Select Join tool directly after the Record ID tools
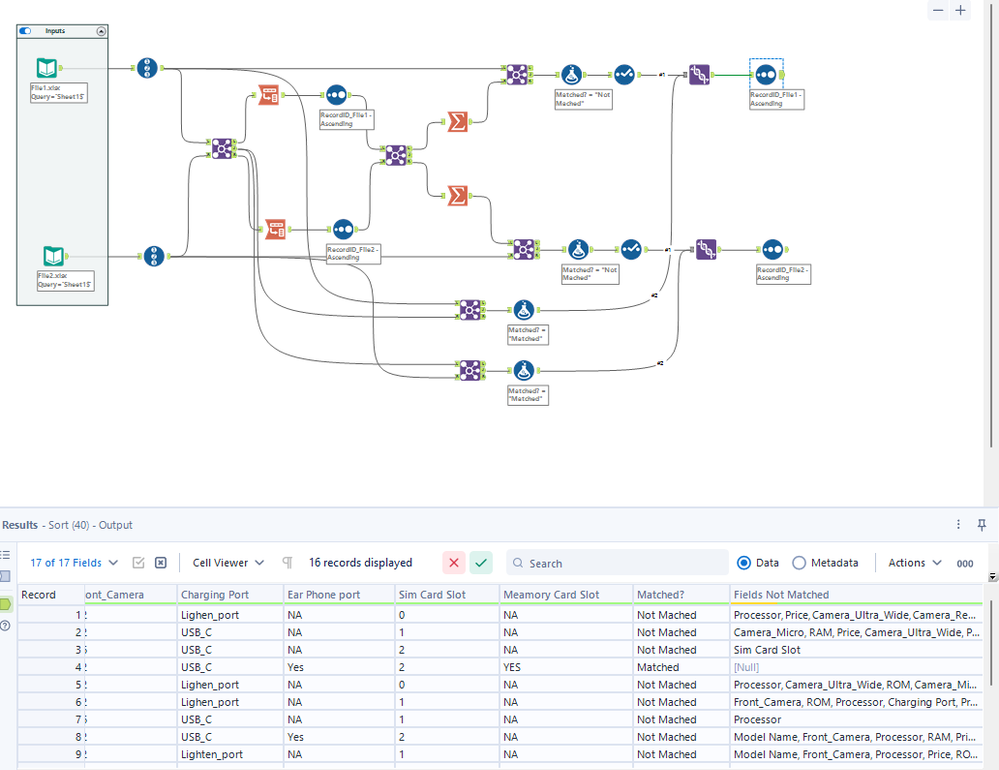999x770 pixels. point(222,148)
